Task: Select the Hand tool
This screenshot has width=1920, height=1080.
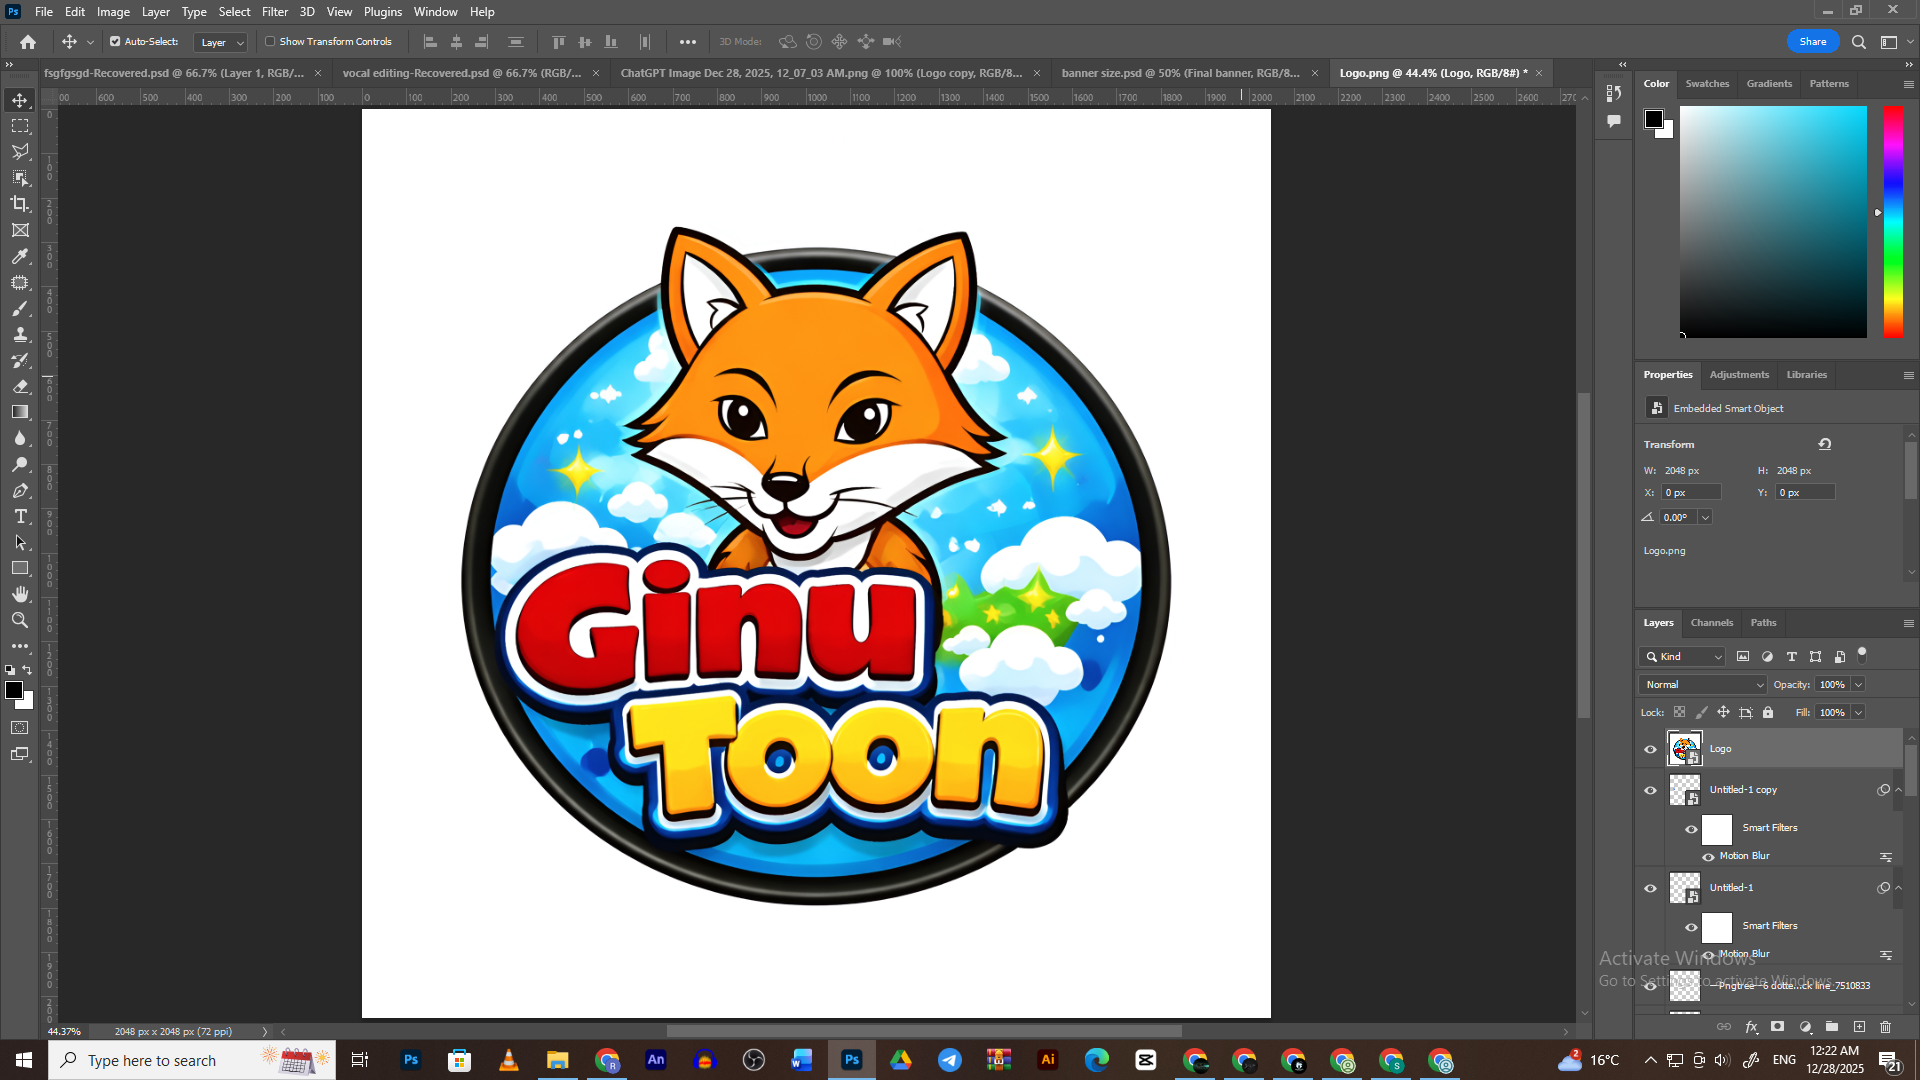Action: [20, 594]
